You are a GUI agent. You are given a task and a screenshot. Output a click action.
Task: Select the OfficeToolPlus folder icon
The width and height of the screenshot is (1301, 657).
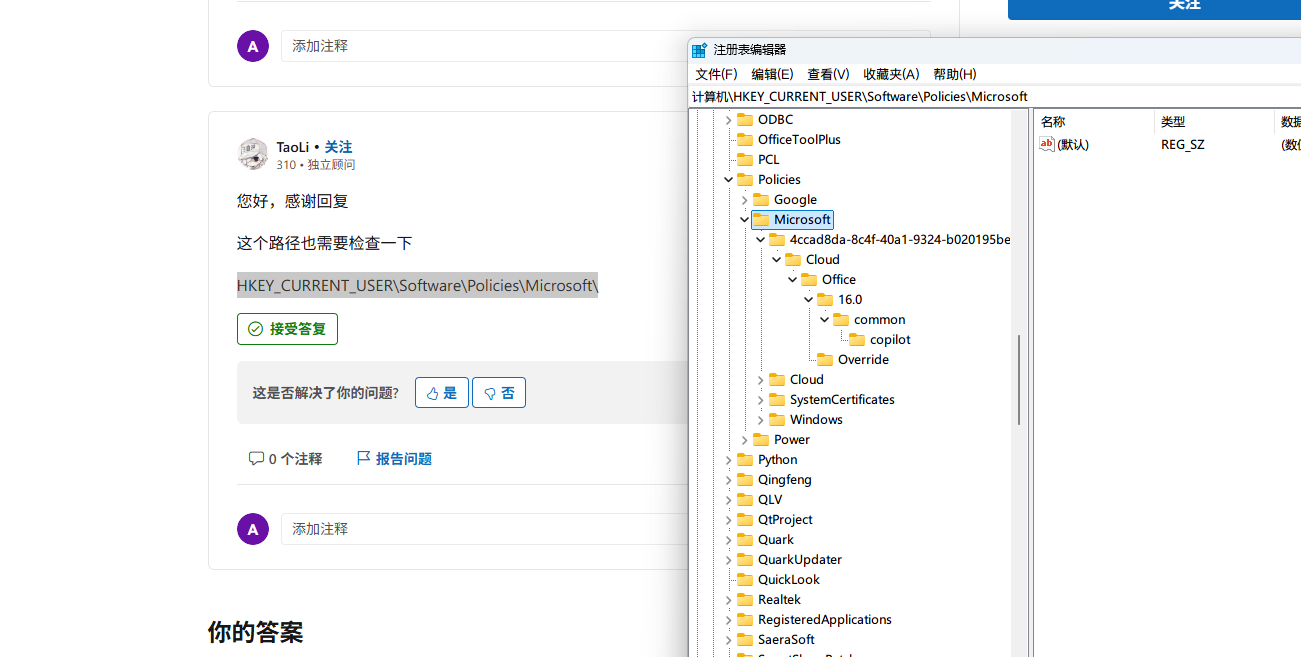tap(745, 140)
